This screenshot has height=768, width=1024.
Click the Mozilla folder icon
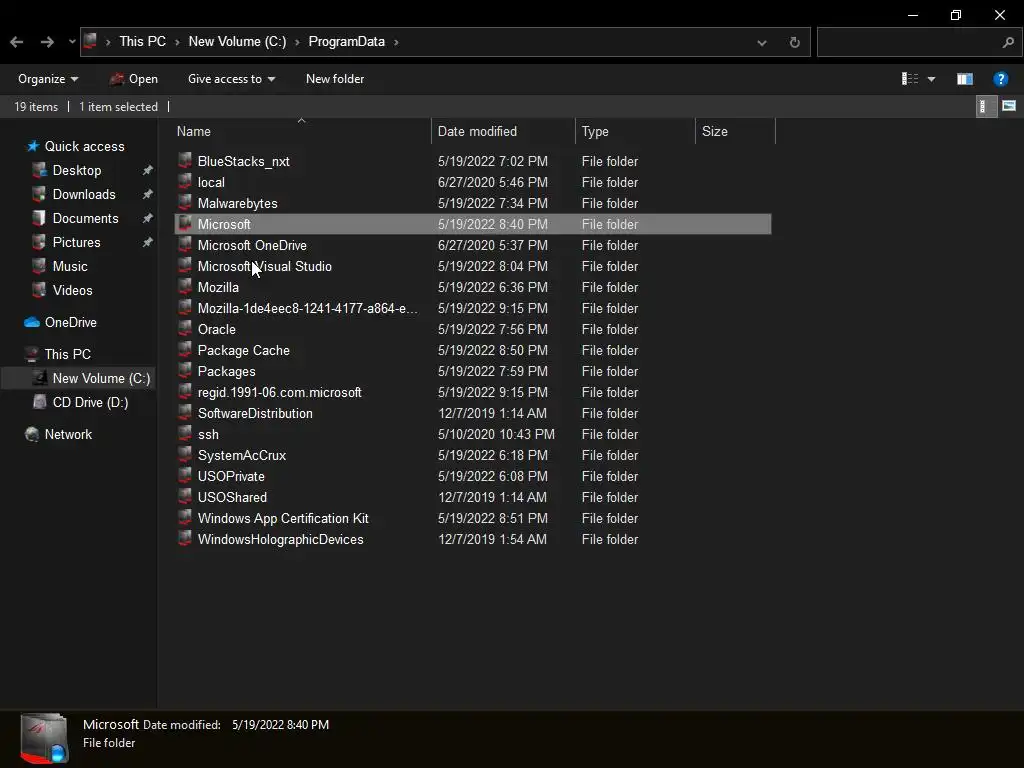pyautogui.click(x=185, y=287)
